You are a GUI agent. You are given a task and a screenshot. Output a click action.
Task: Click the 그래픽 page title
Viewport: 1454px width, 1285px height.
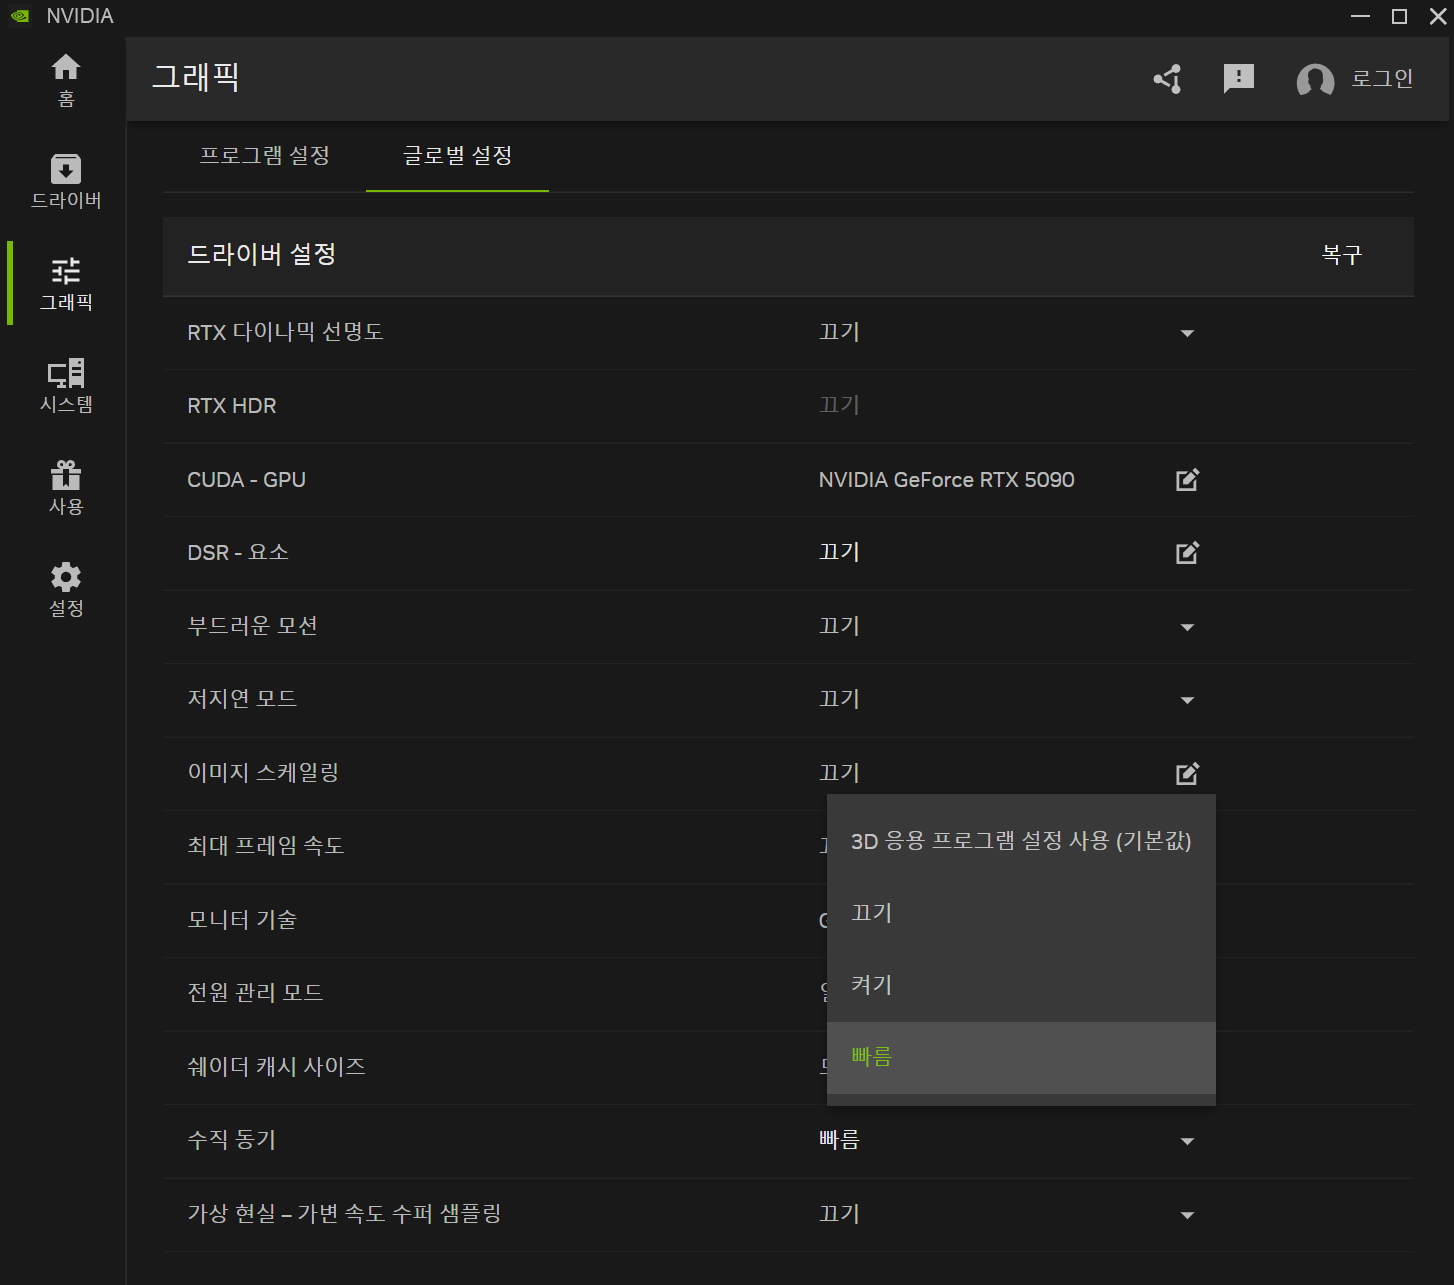click(x=196, y=77)
